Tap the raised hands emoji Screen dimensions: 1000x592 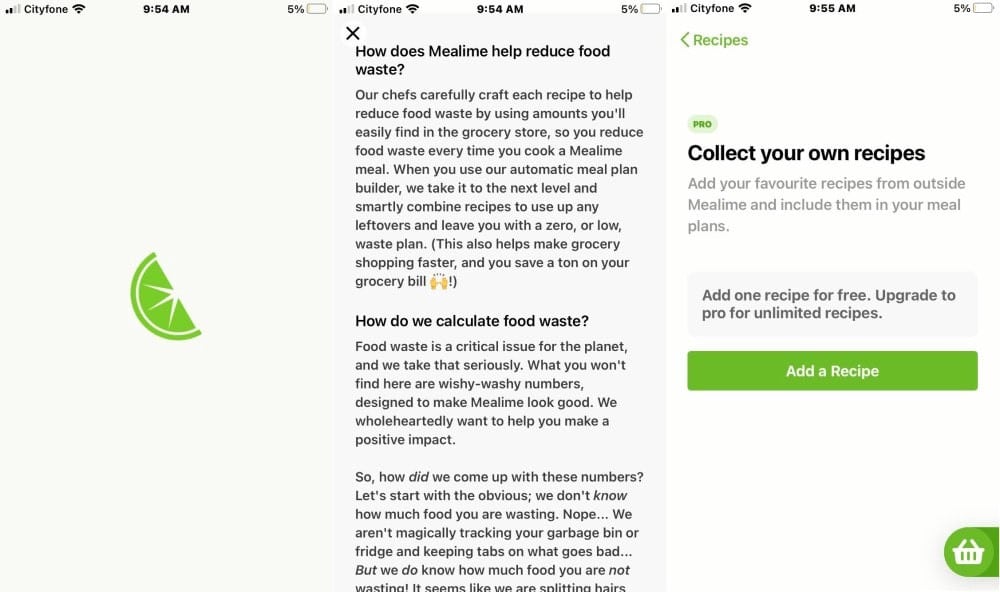click(440, 282)
